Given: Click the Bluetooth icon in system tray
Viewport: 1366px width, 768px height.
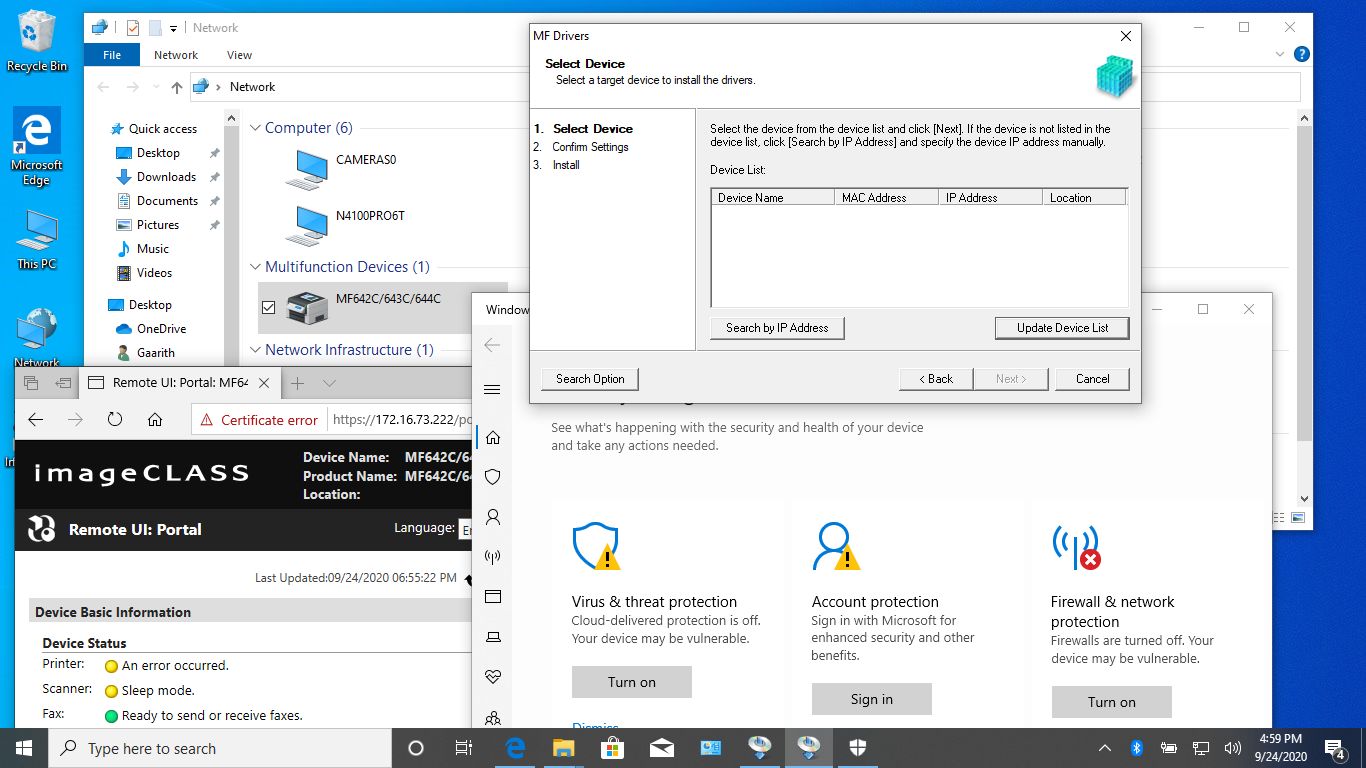Looking at the screenshot, I should pyautogui.click(x=1135, y=747).
